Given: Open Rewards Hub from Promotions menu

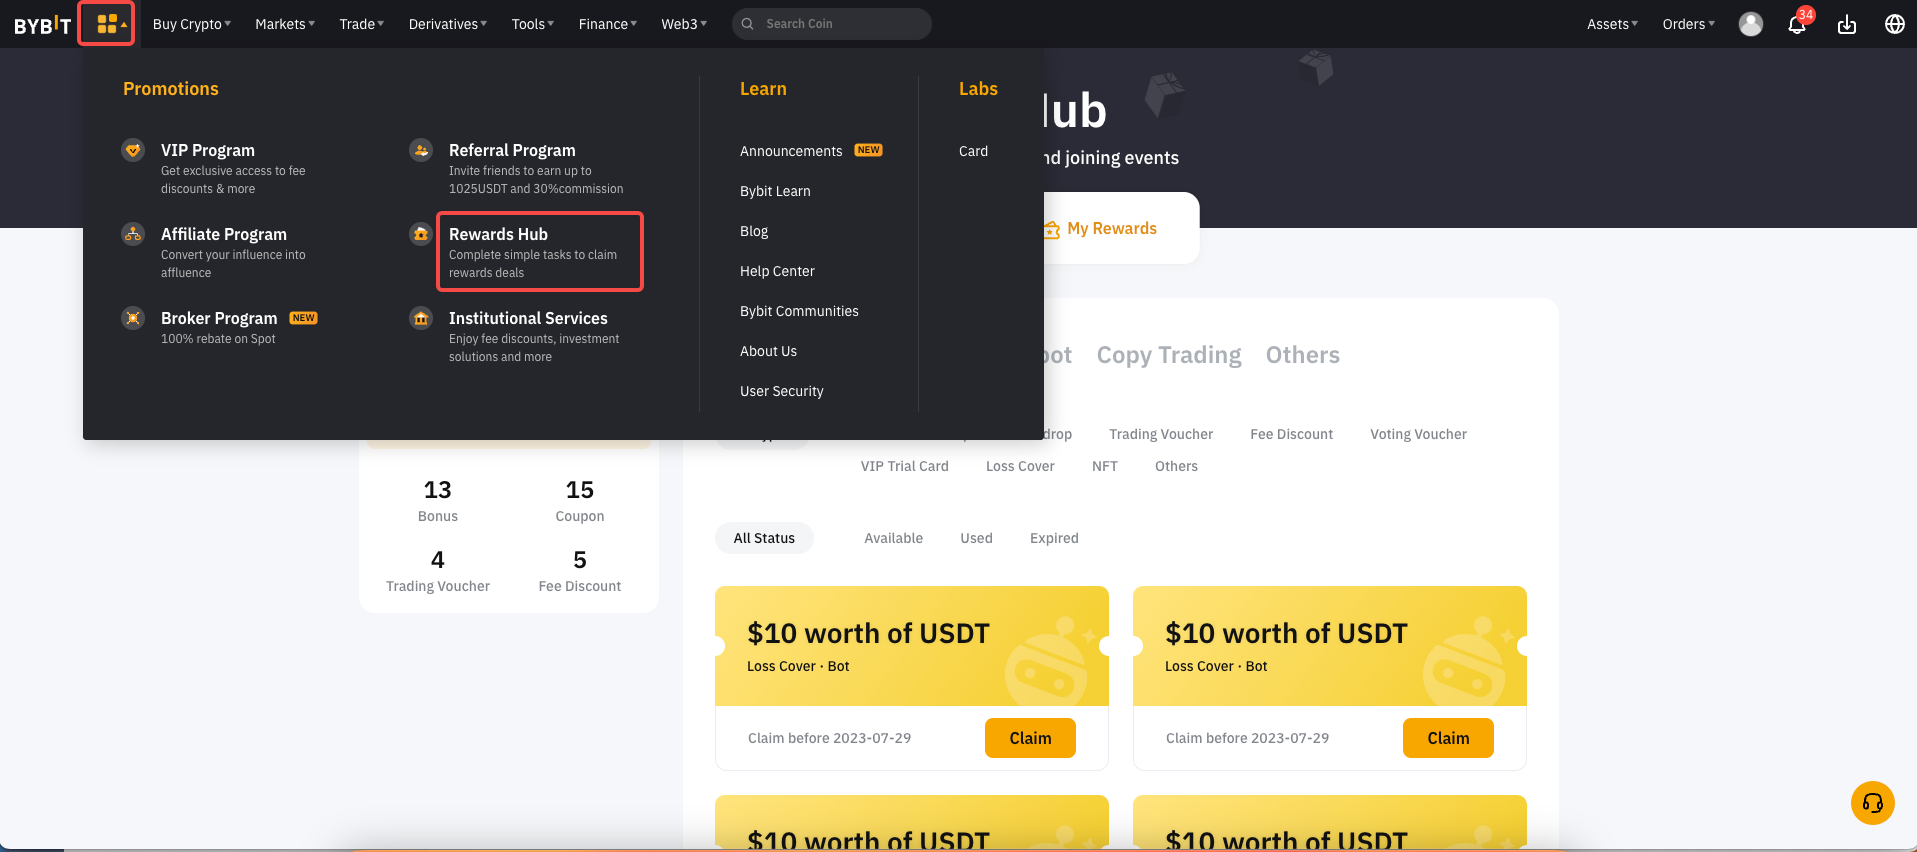Looking at the screenshot, I should [540, 252].
